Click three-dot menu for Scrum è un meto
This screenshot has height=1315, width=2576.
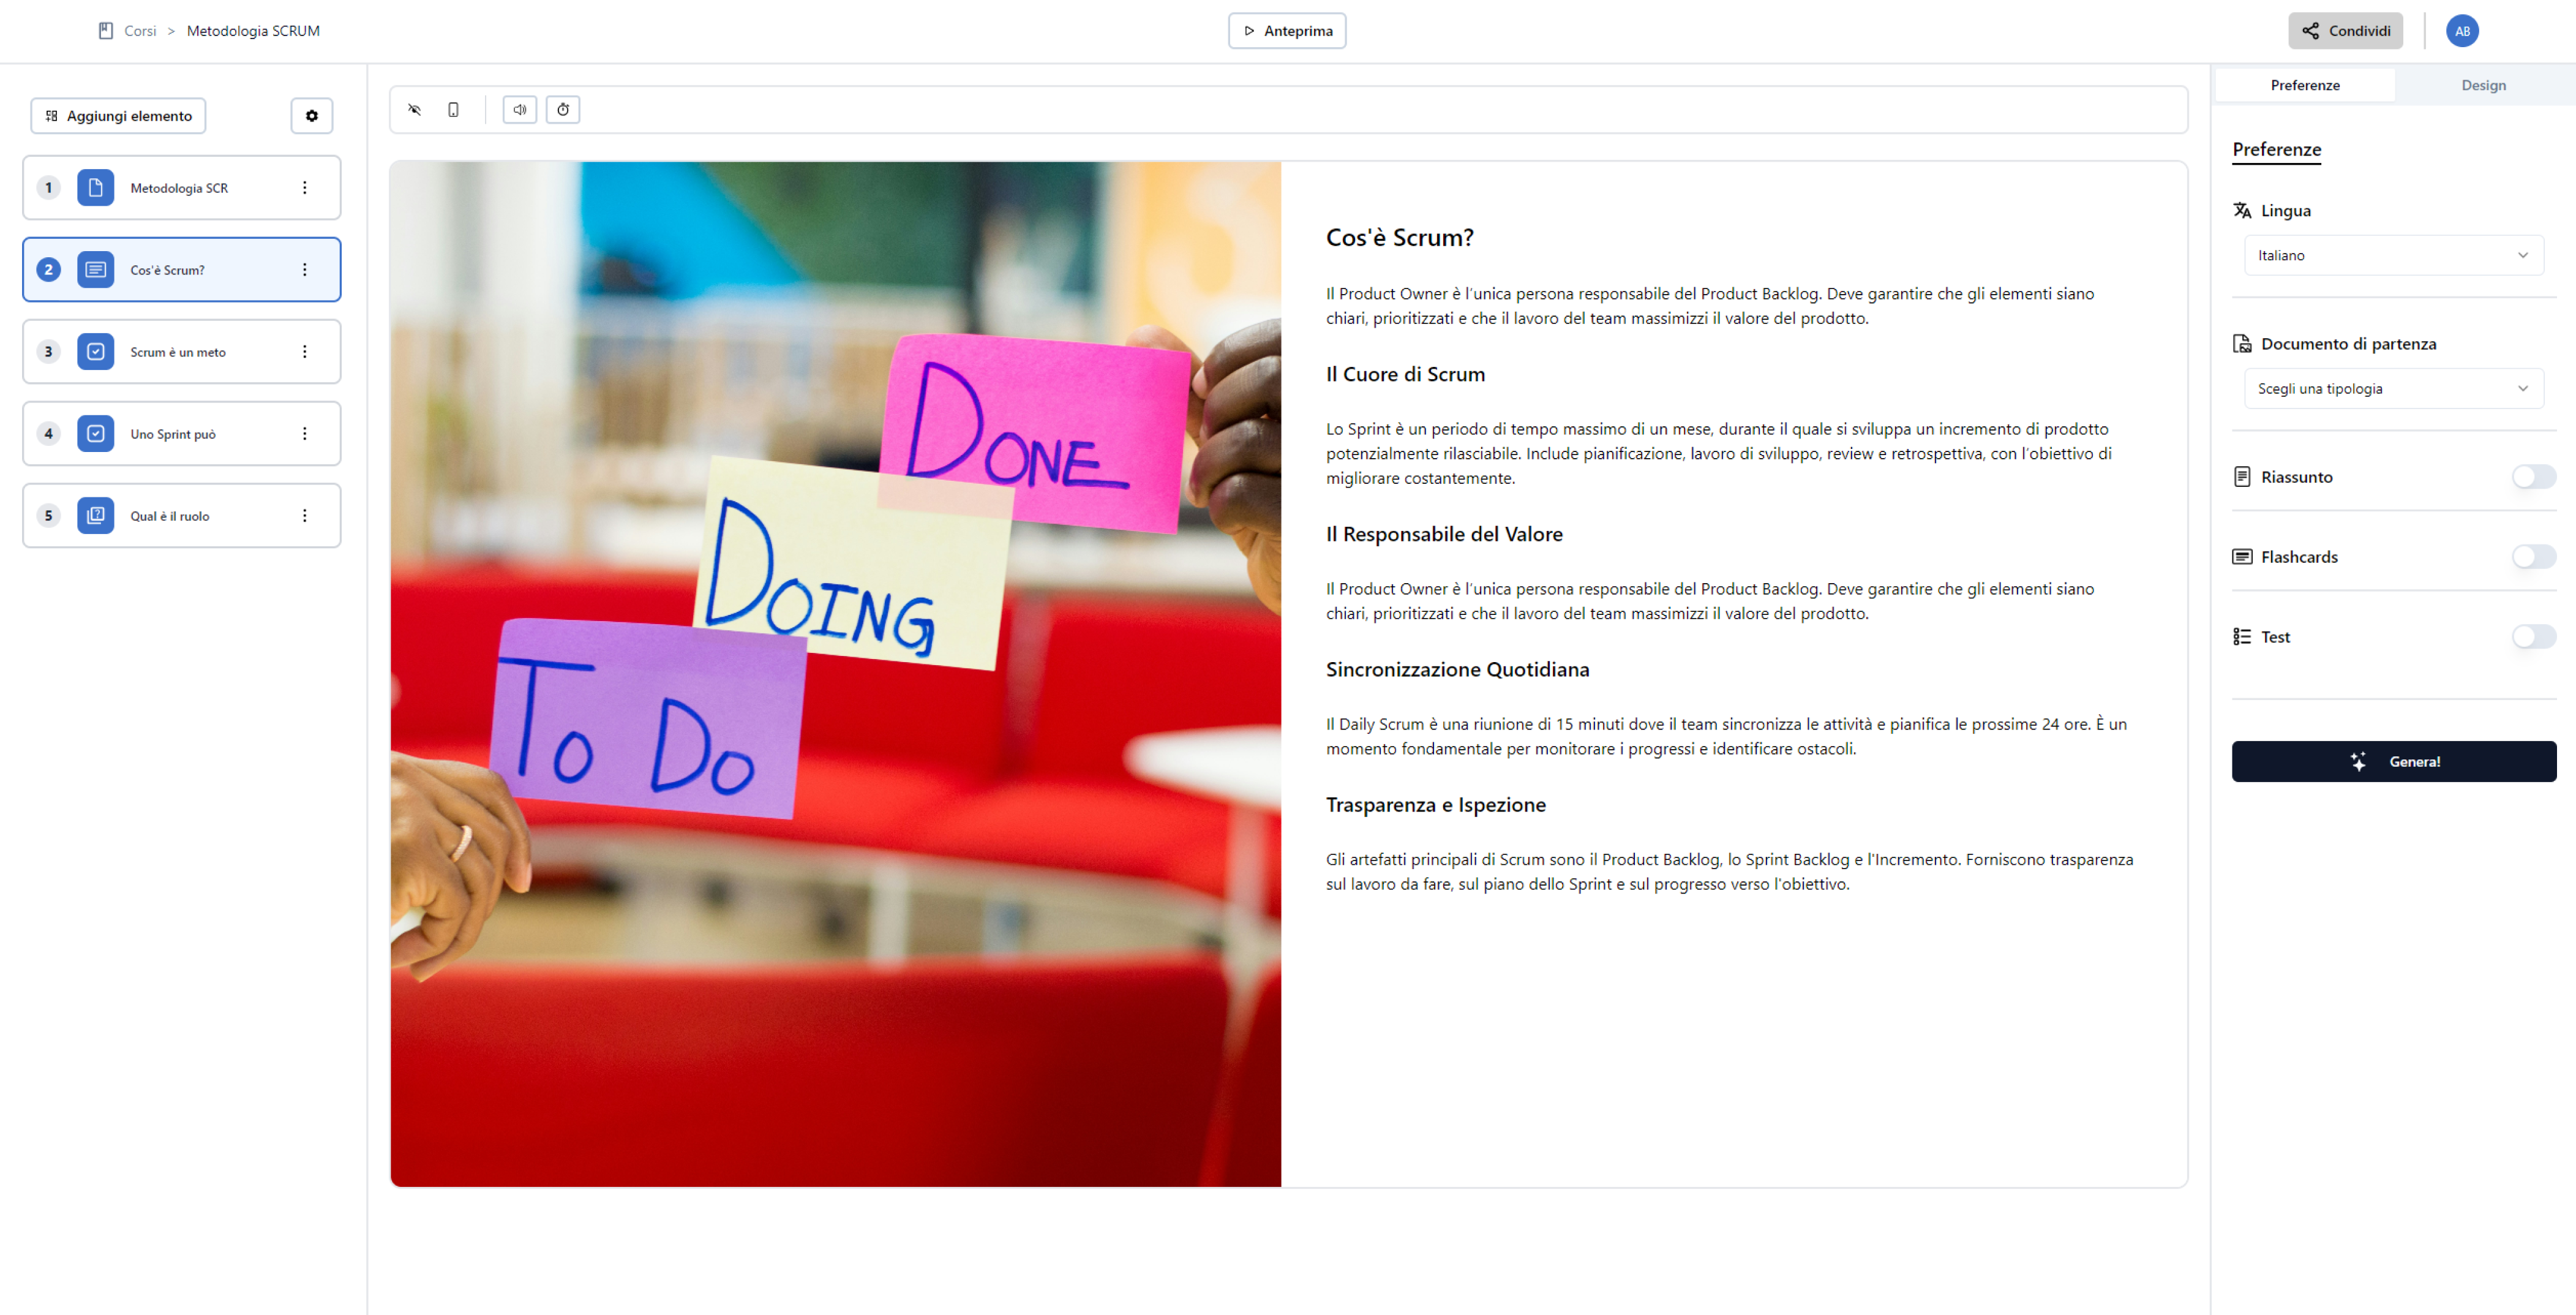305,352
